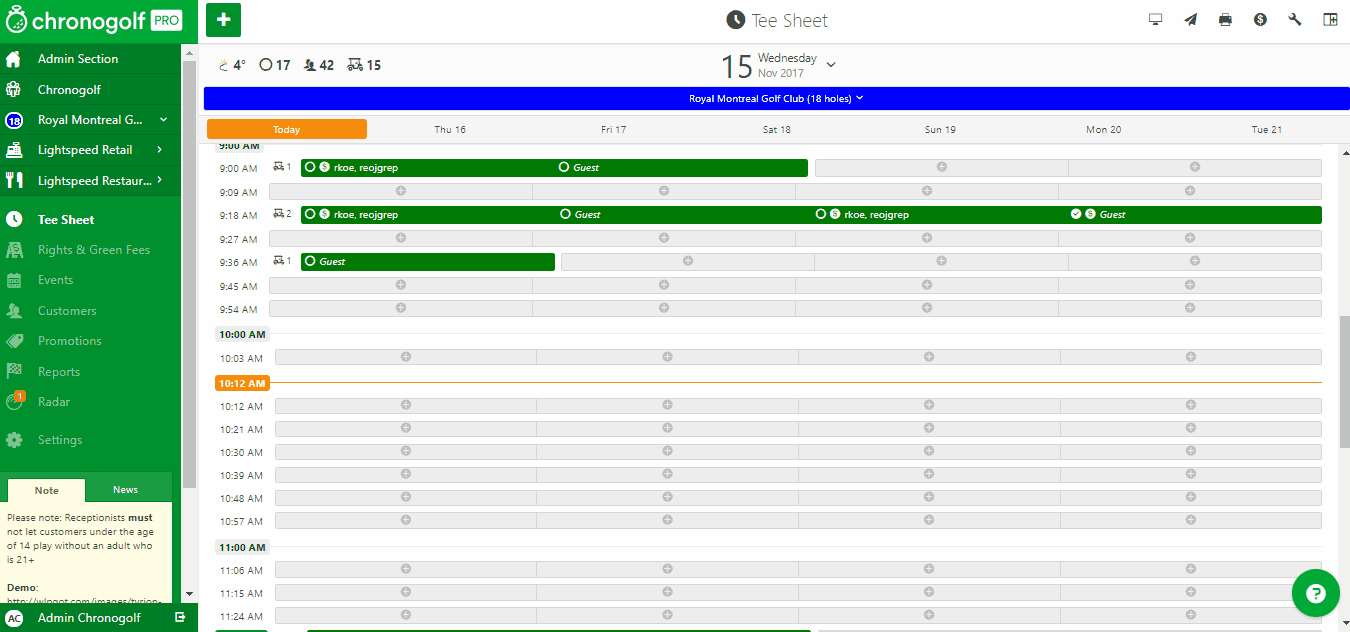The image size is (1350, 632).
Task: Open the monitor display view icon
Action: [1156, 20]
